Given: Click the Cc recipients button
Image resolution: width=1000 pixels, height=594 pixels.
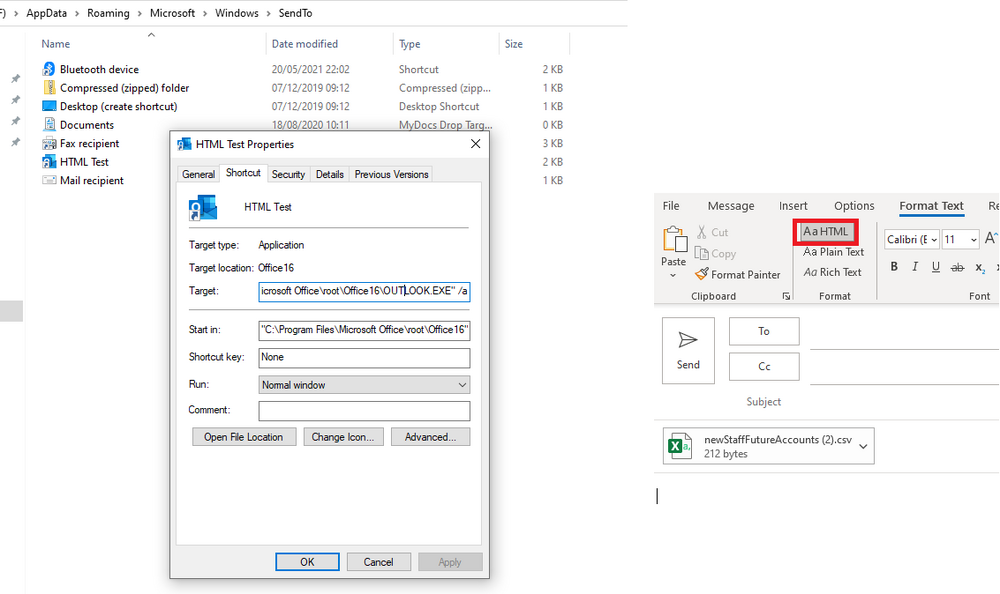Looking at the screenshot, I should tap(764, 366).
